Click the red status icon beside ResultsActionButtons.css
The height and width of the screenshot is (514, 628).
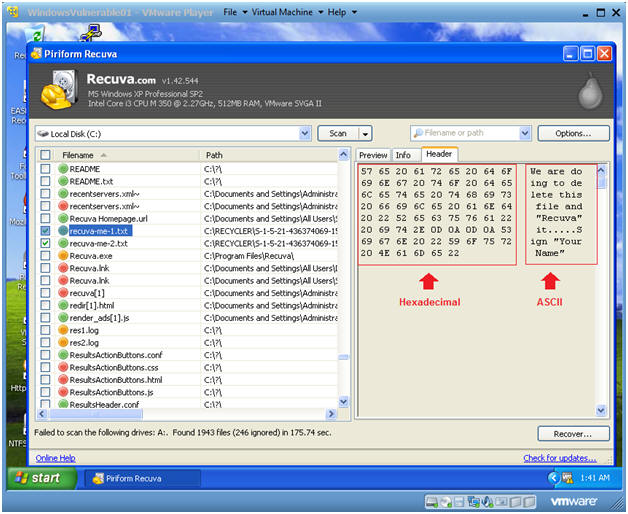[63, 367]
